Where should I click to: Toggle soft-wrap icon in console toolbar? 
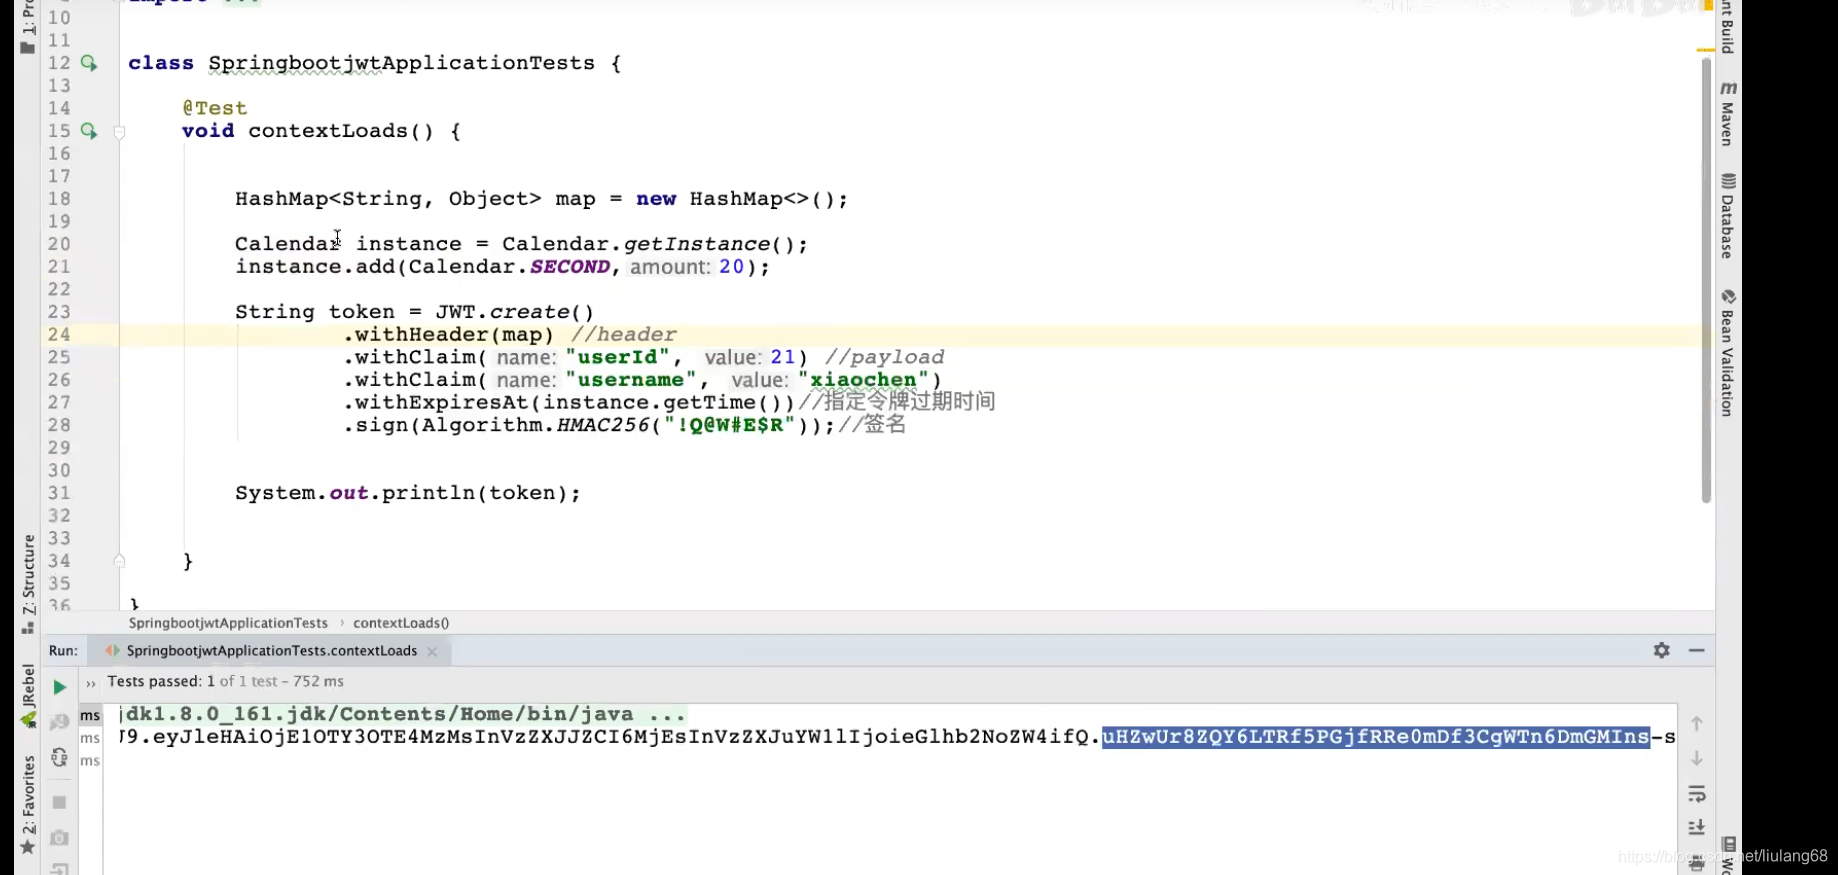click(1697, 794)
